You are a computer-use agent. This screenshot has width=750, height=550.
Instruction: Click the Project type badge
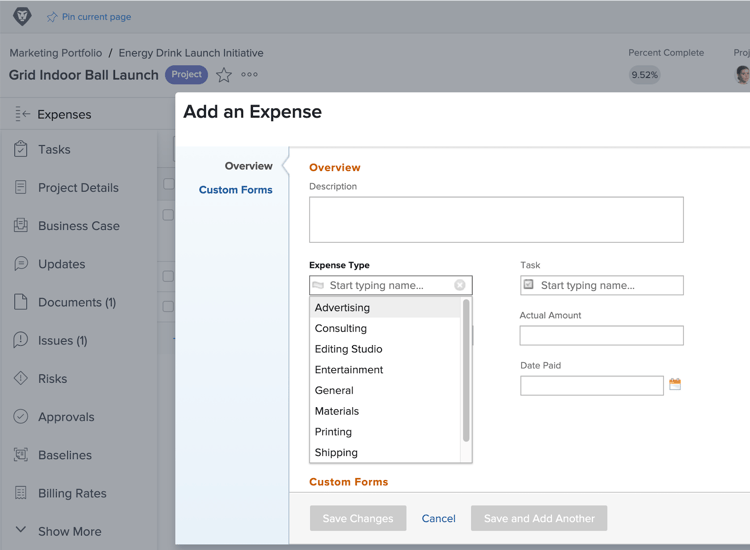click(187, 74)
